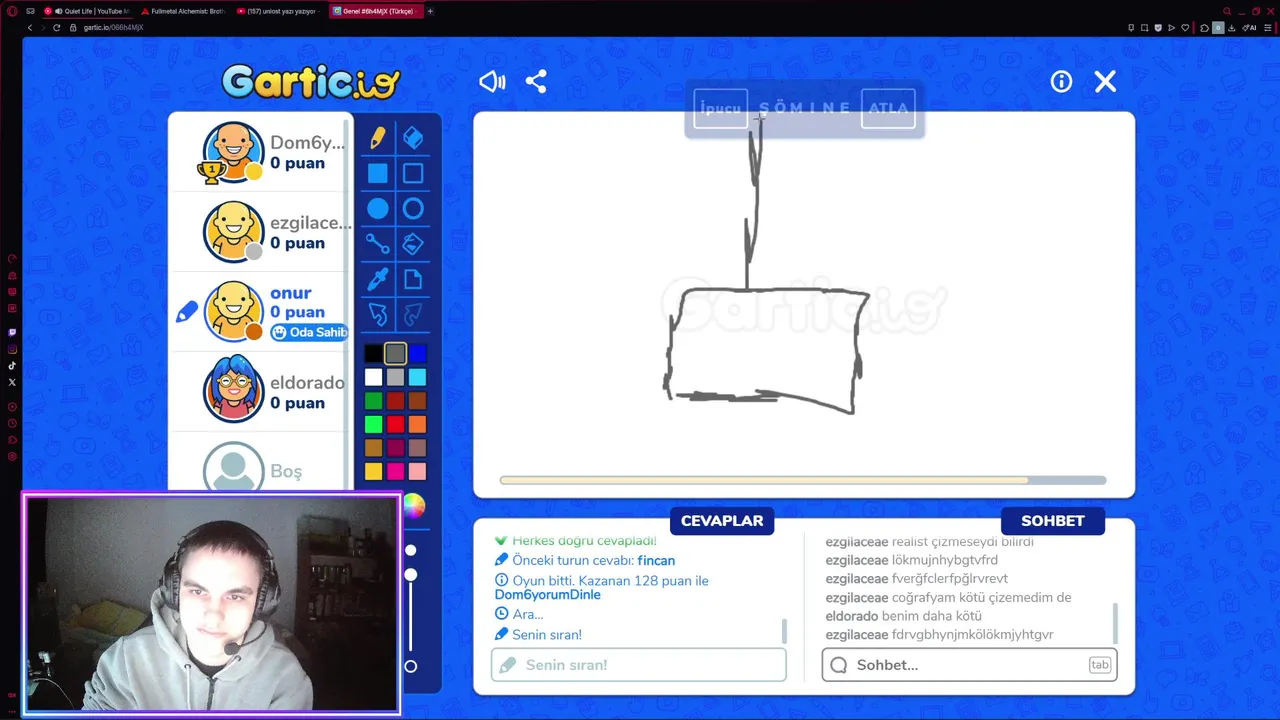This screenshot has height=720, width=1280.
Task: Switch to the SOHBET tab
Action: (x=1053, y=521)
